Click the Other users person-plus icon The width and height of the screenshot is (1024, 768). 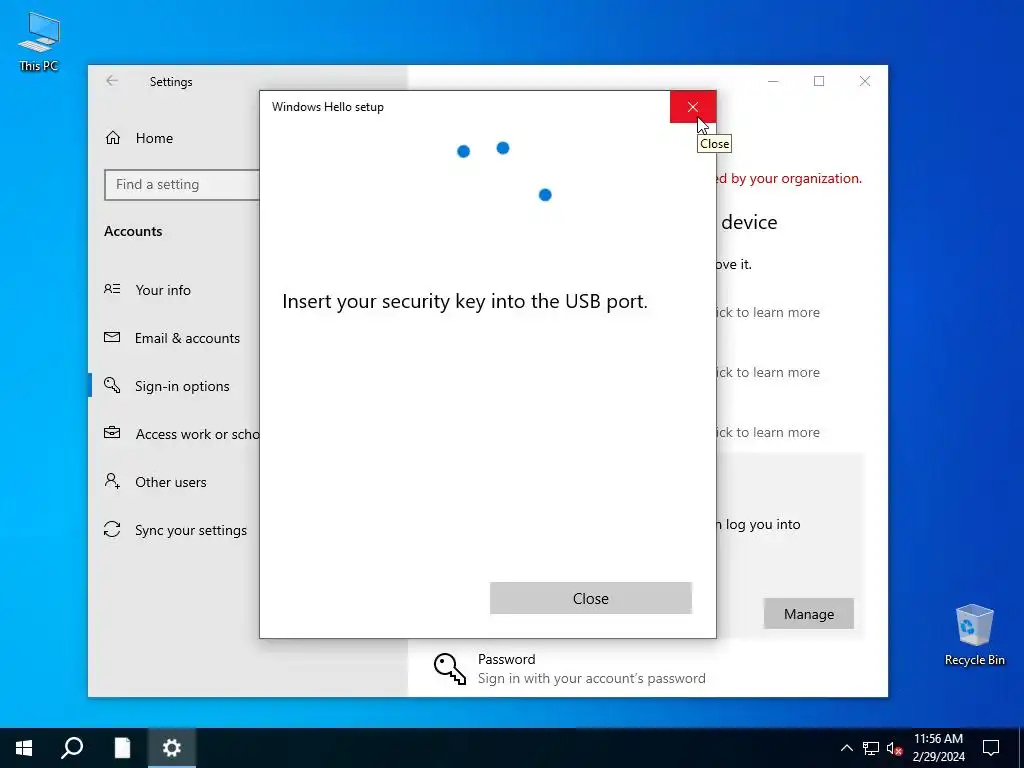[x=112, y=481]
